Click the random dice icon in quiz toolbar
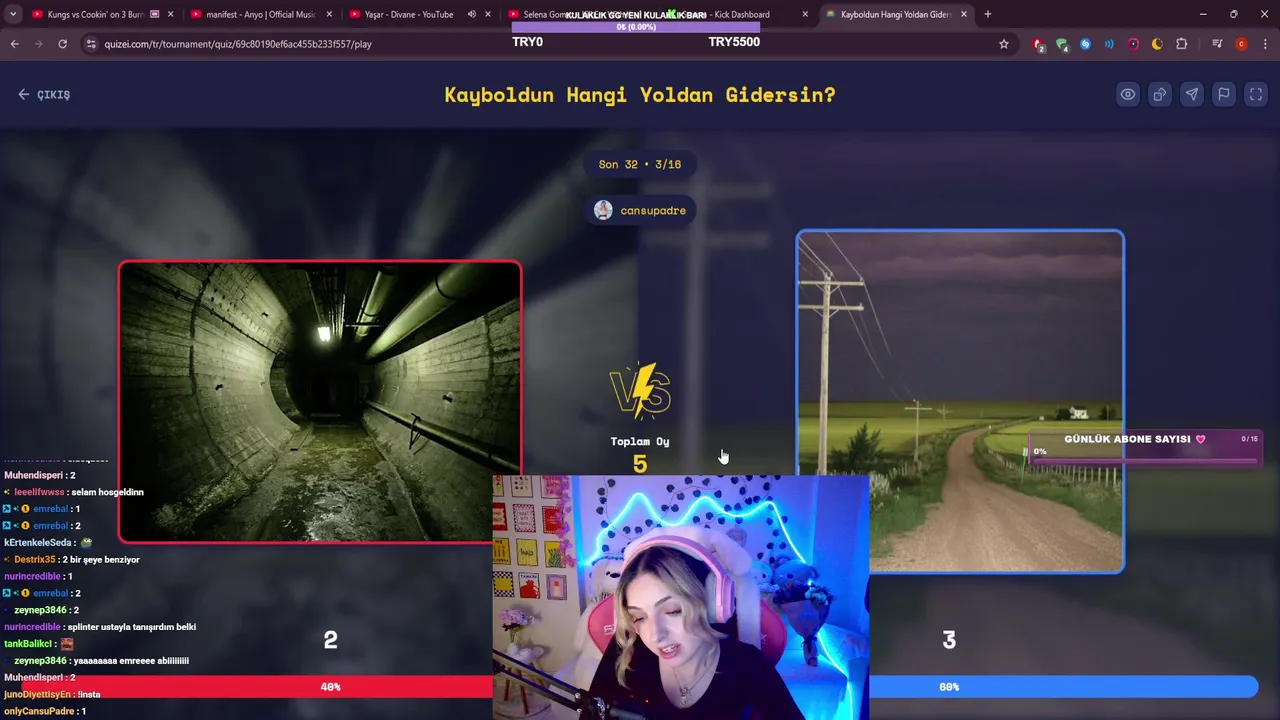This screenshot has height=720, width=1280. click(1159, 94)
